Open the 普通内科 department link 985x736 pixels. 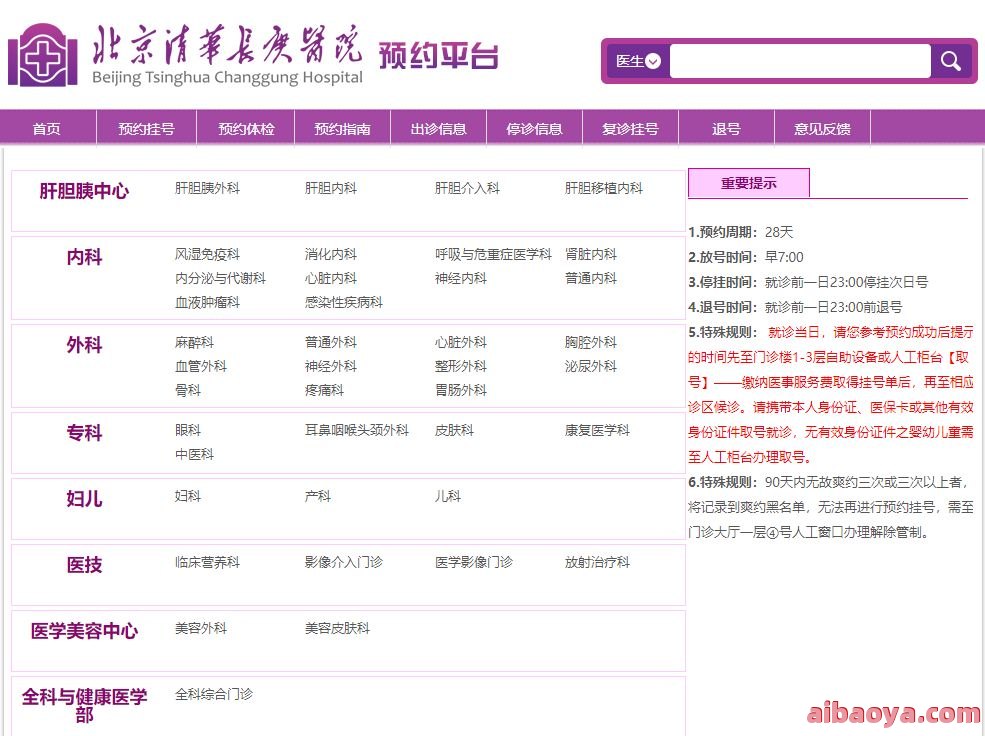590,278
